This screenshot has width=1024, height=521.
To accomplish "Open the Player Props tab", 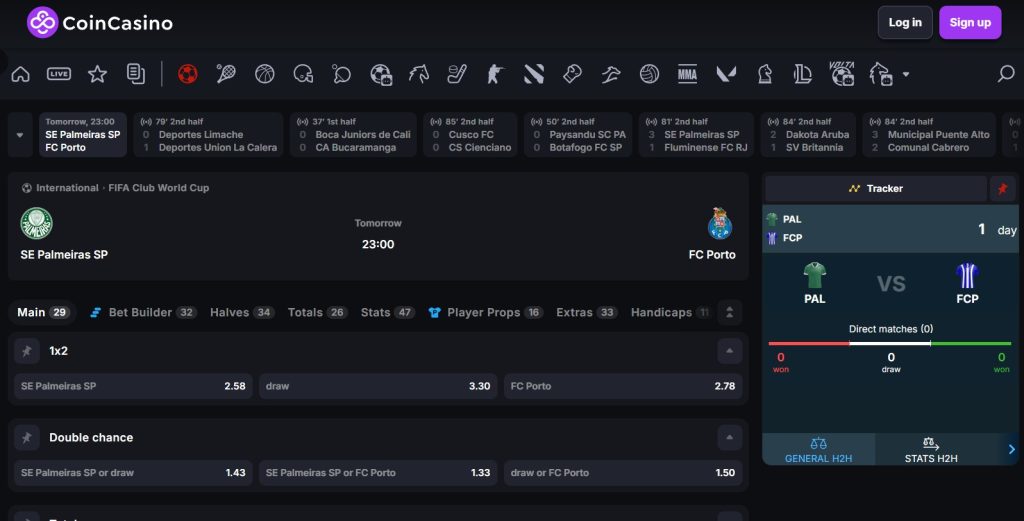I will coord(486,313).
